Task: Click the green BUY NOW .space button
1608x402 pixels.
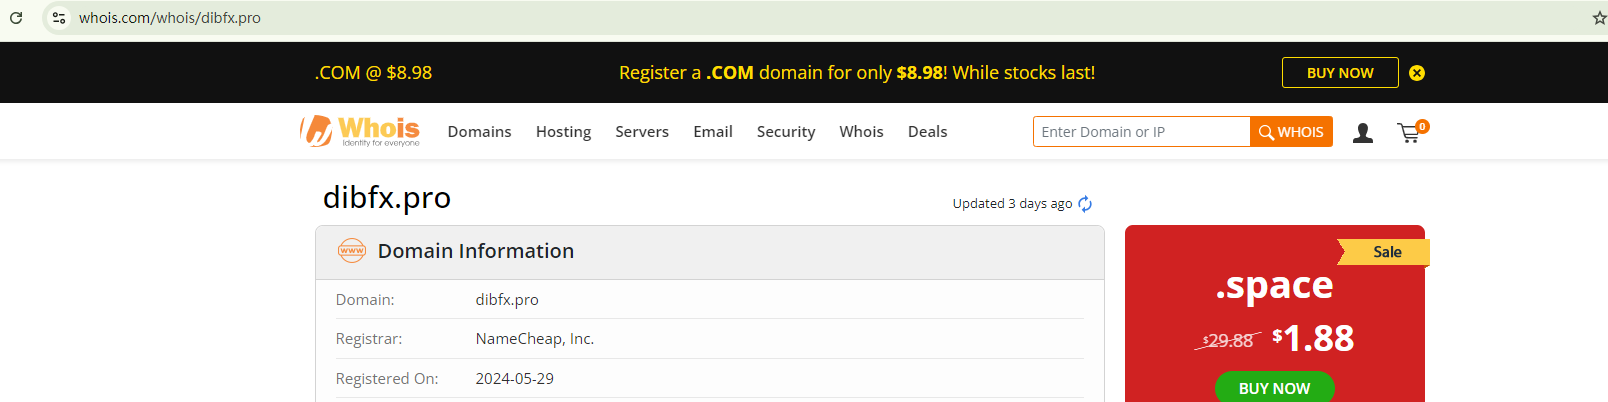Action: (x=1274, y=388)
